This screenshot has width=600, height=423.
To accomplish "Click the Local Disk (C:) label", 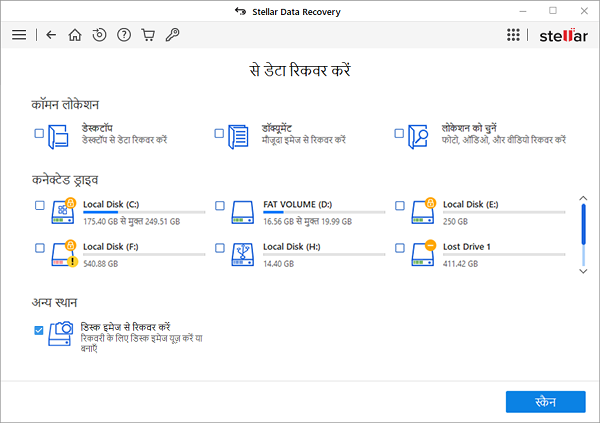I will (111, 204).
